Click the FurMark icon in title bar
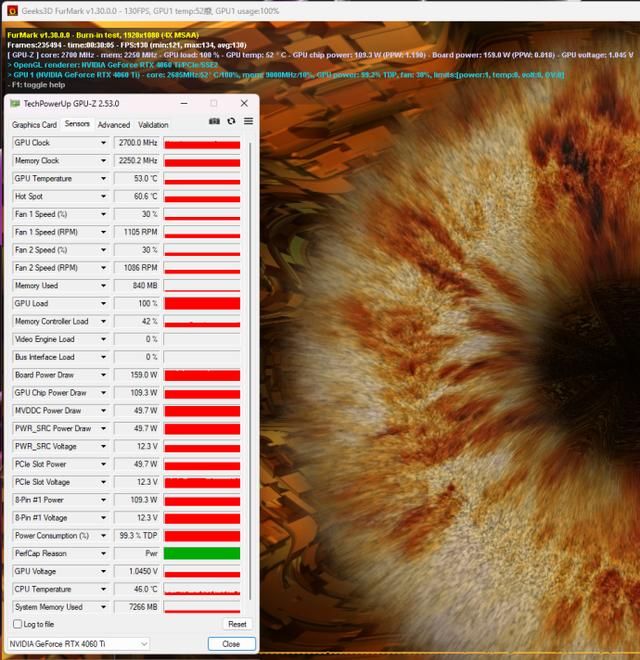Image resolution: width=640 pixels, height=660 pixels. [13, 11]
